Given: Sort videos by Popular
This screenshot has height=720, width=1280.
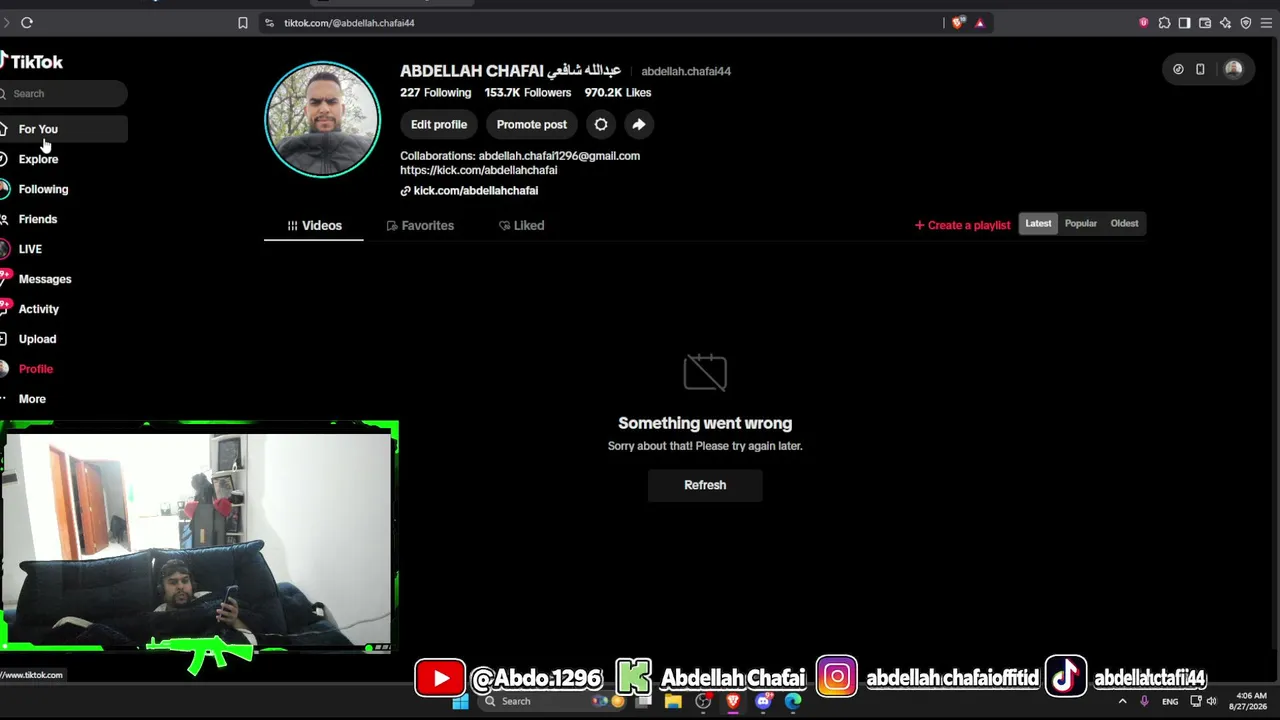Looking at the screenshot, I should pos(1081,224).
